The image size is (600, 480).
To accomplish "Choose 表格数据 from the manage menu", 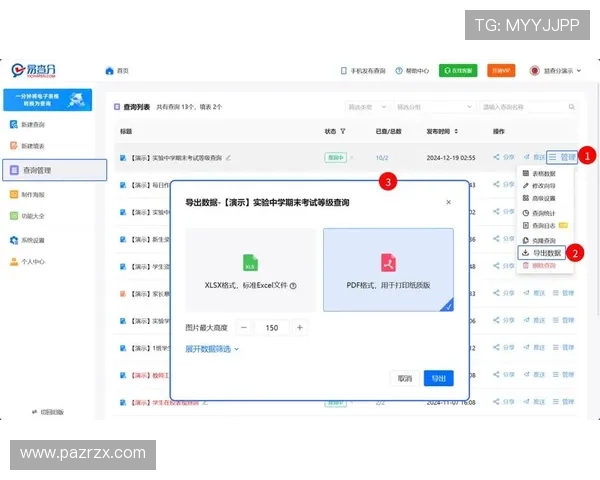I will pyautogui.click(x=539, y=173).
